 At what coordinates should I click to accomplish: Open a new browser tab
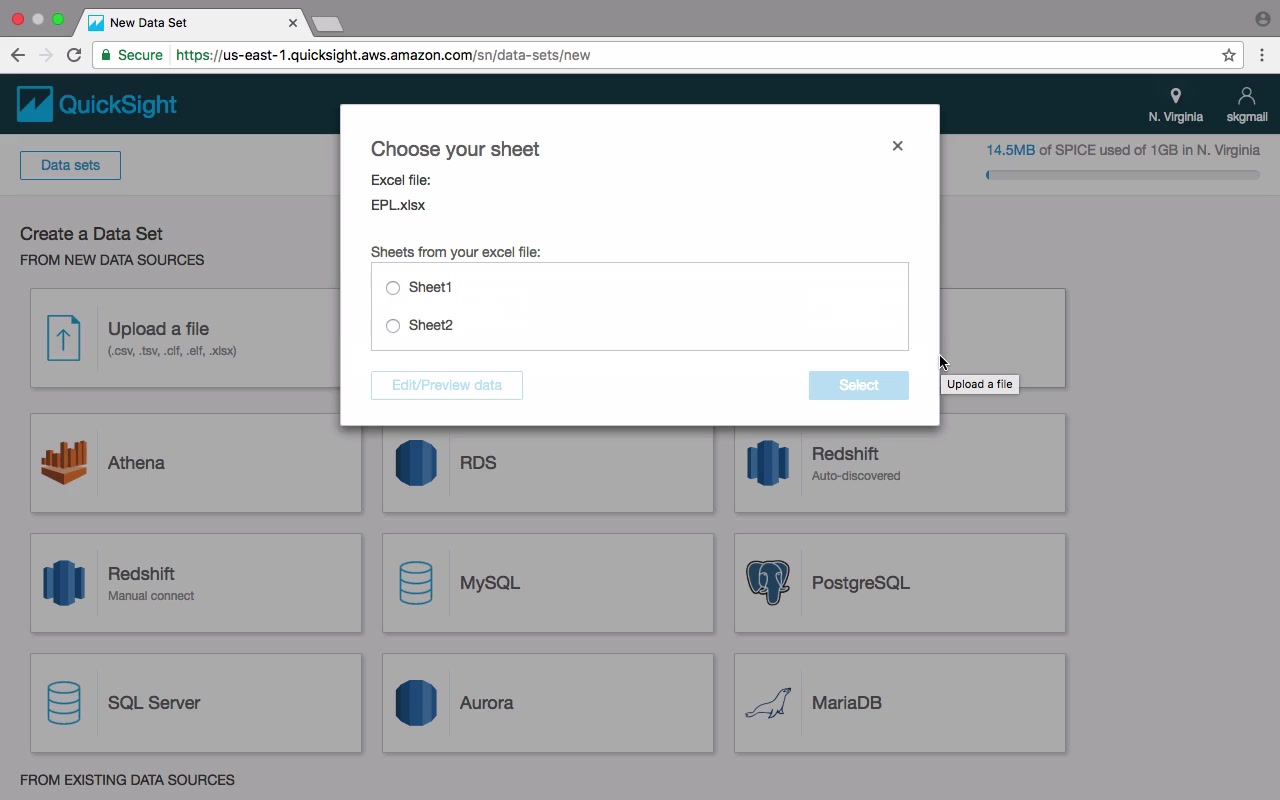click(327, 23)
